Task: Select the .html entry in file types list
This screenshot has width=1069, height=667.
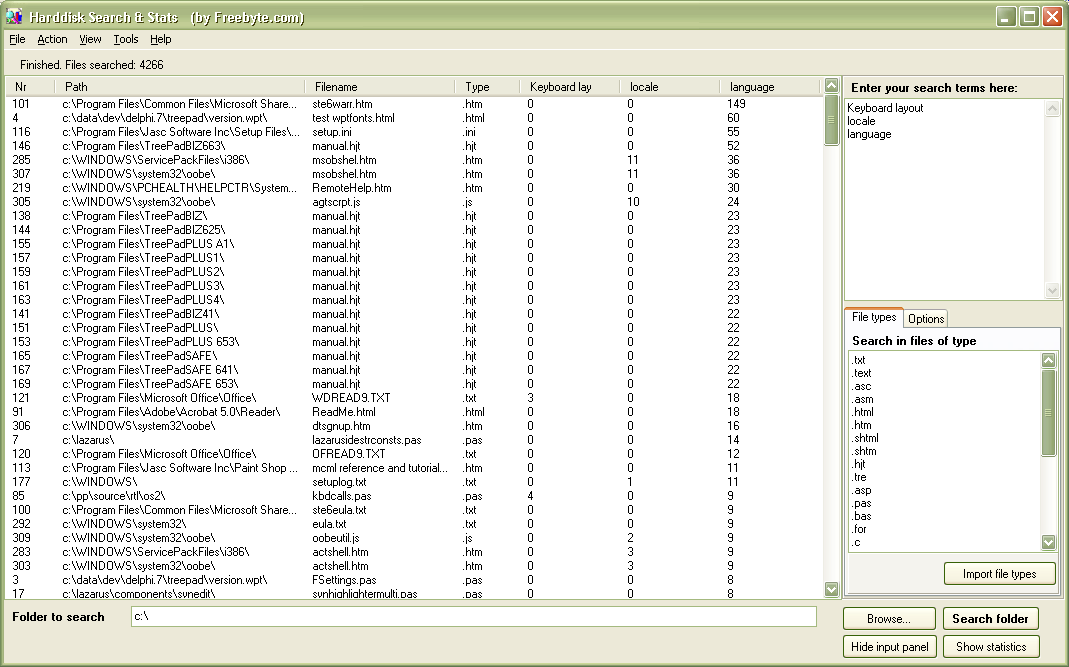Action: [862, 412]
